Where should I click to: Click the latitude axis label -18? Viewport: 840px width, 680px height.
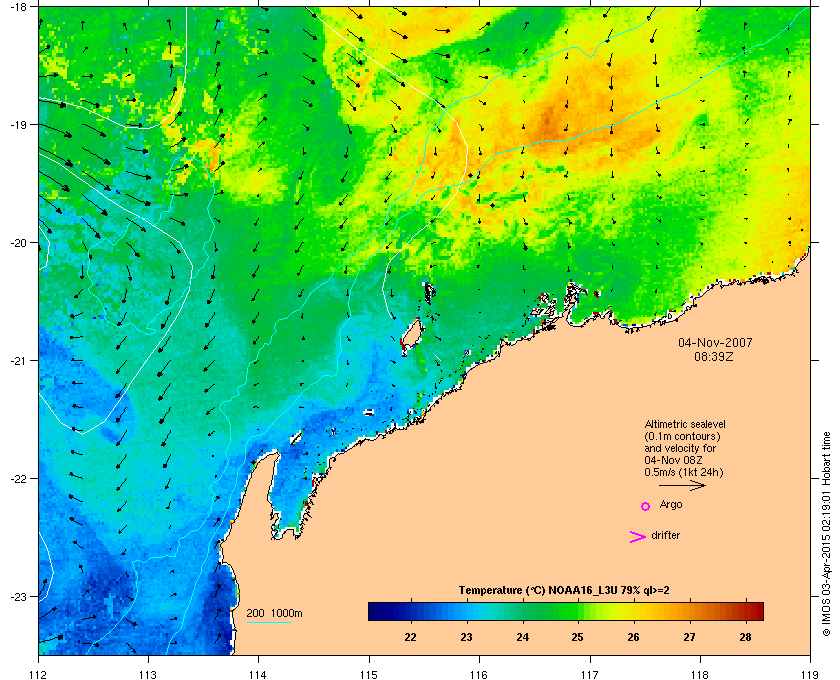pos(19,7)
